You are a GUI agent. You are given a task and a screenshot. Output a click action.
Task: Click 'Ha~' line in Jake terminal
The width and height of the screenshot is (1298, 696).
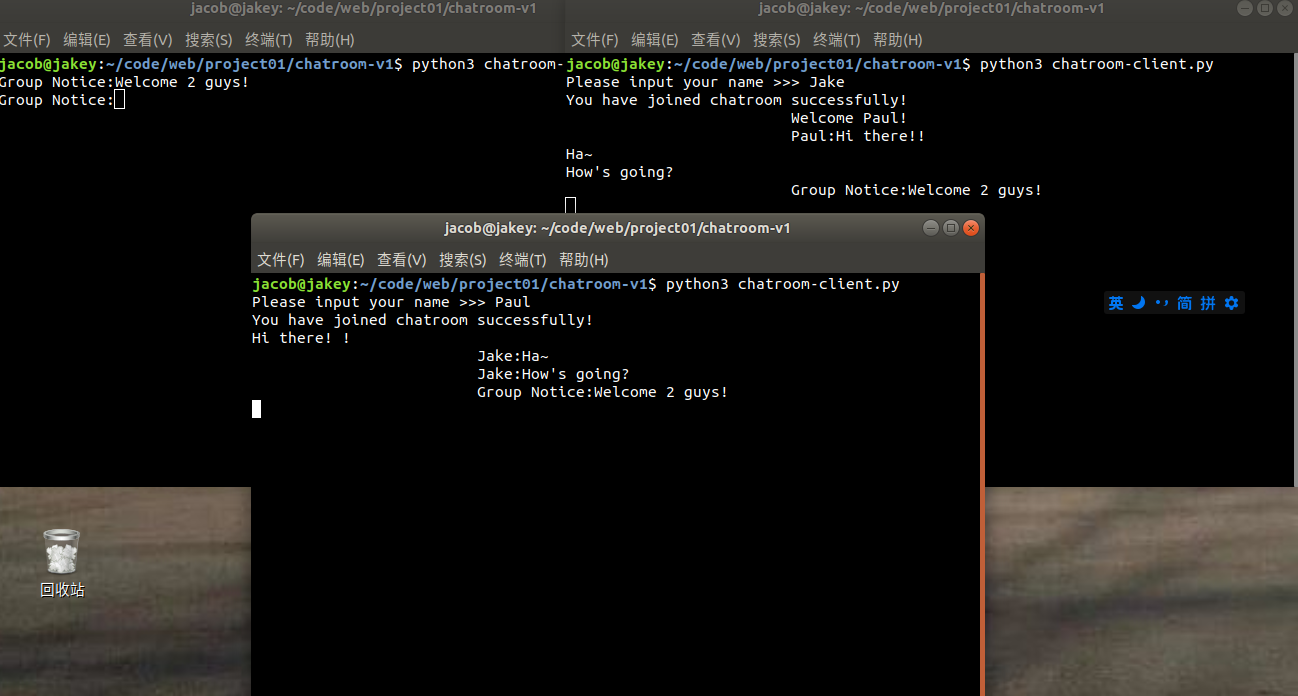pos(579,154)
